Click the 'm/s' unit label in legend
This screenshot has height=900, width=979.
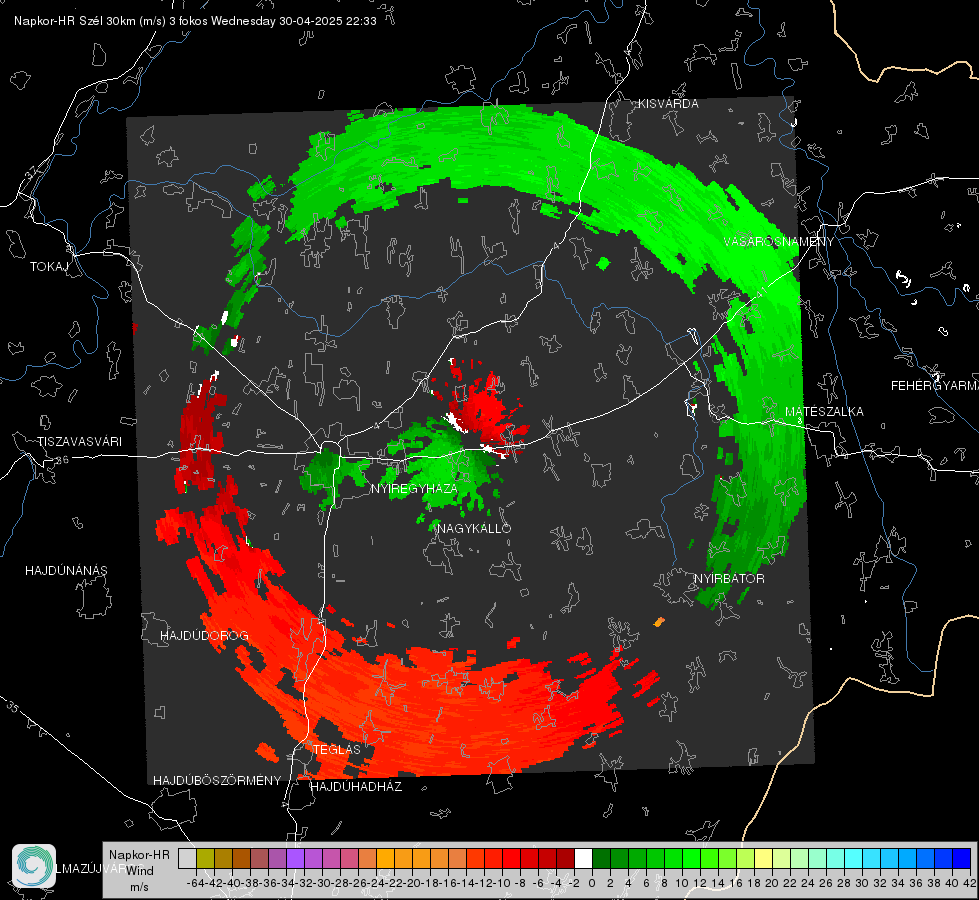tap(139, 887)
